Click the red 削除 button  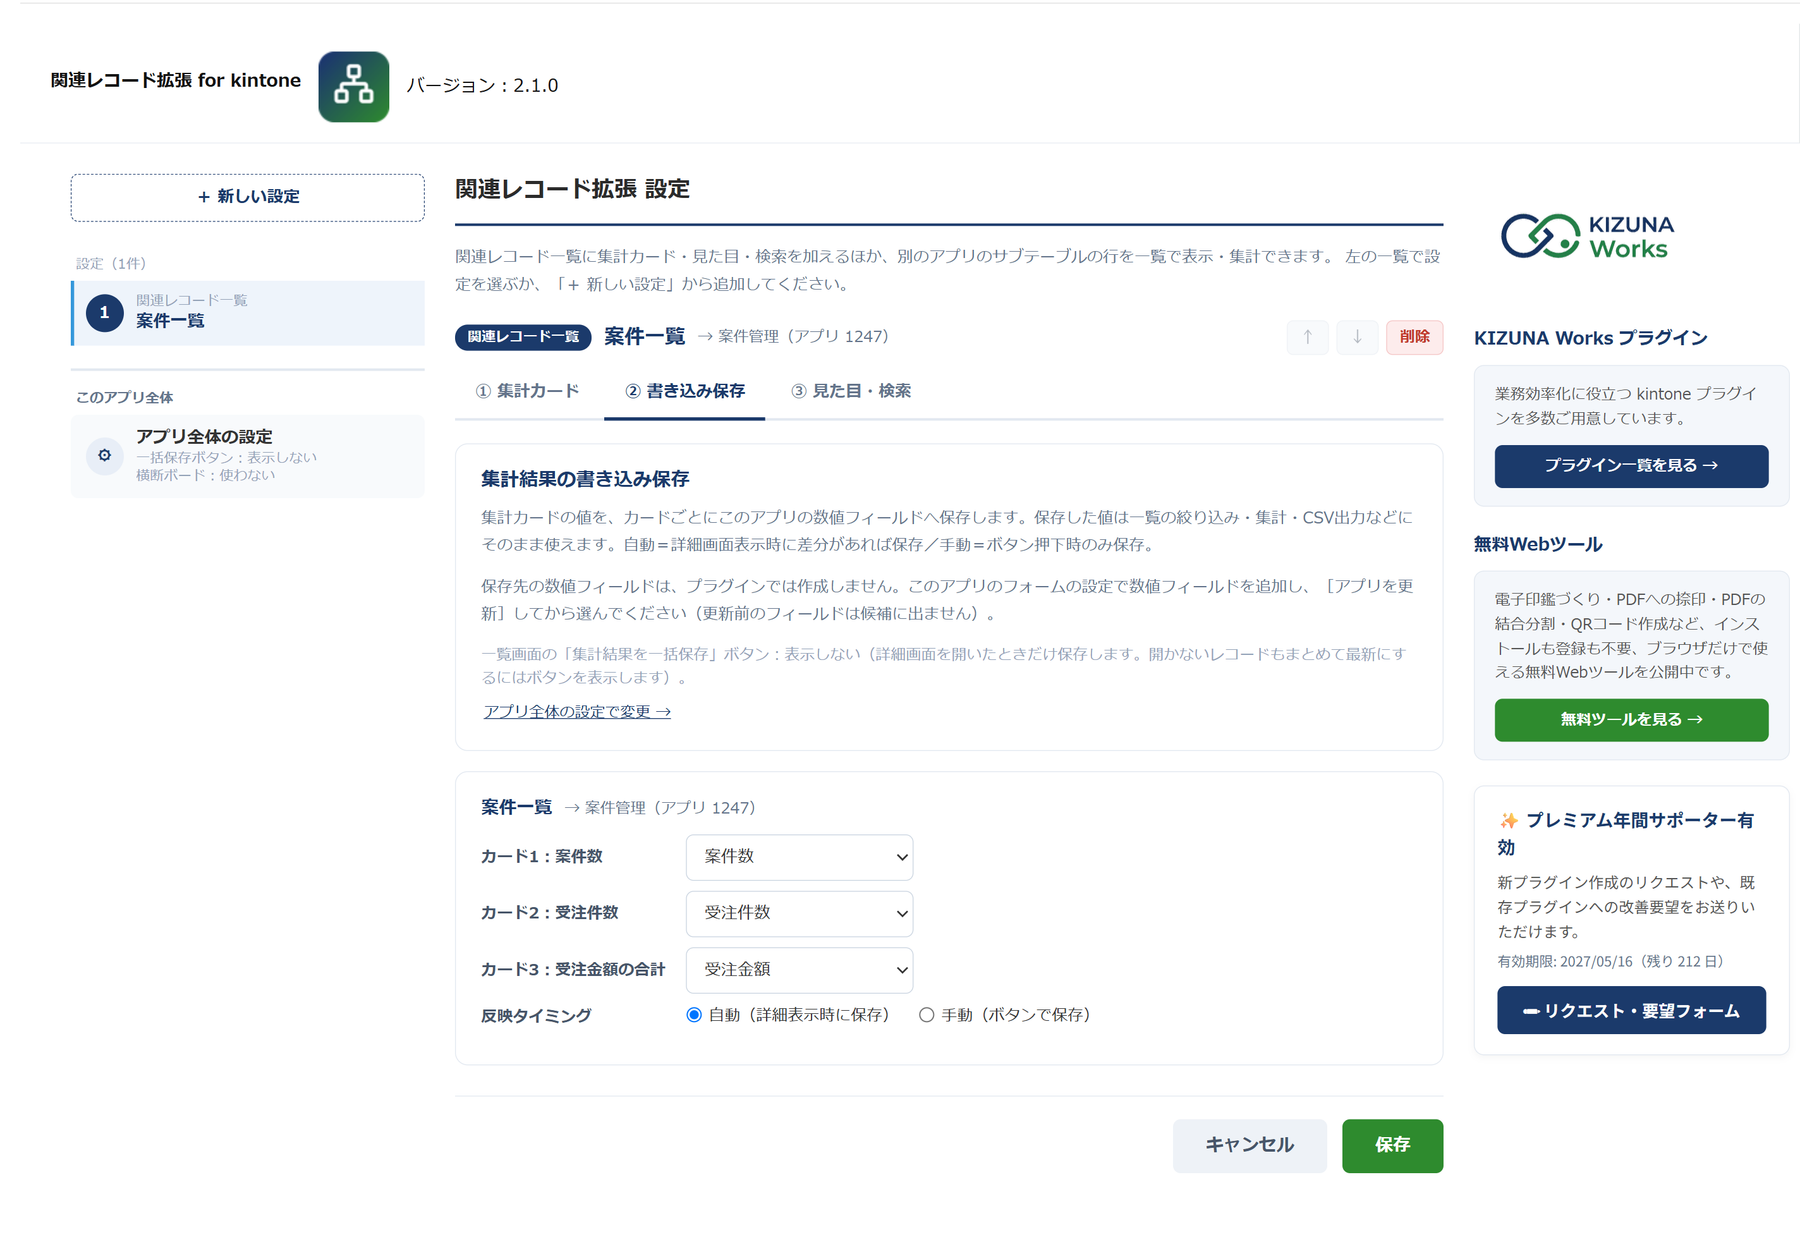coord(1414,337)
